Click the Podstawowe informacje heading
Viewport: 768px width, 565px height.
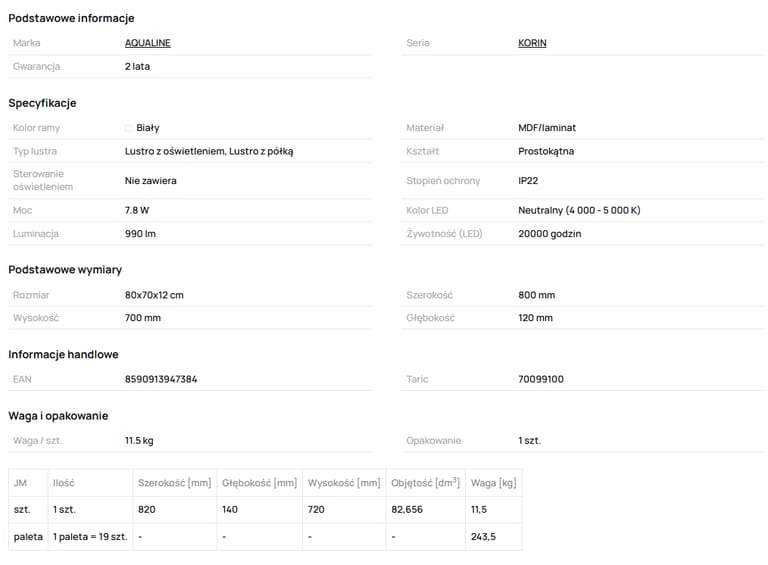[x=71, y=19]
